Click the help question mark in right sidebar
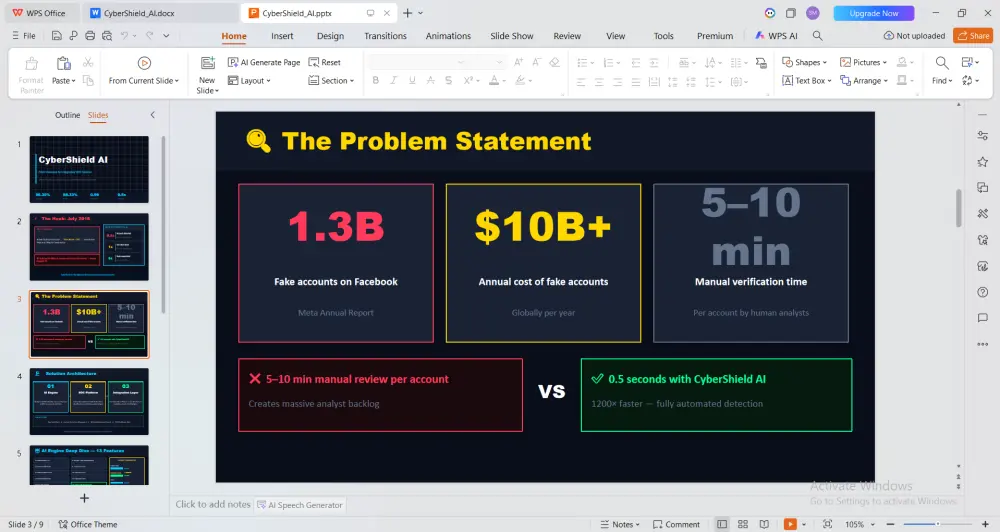The width and height of the screenshot is (1000, 532). pos(983,292)
